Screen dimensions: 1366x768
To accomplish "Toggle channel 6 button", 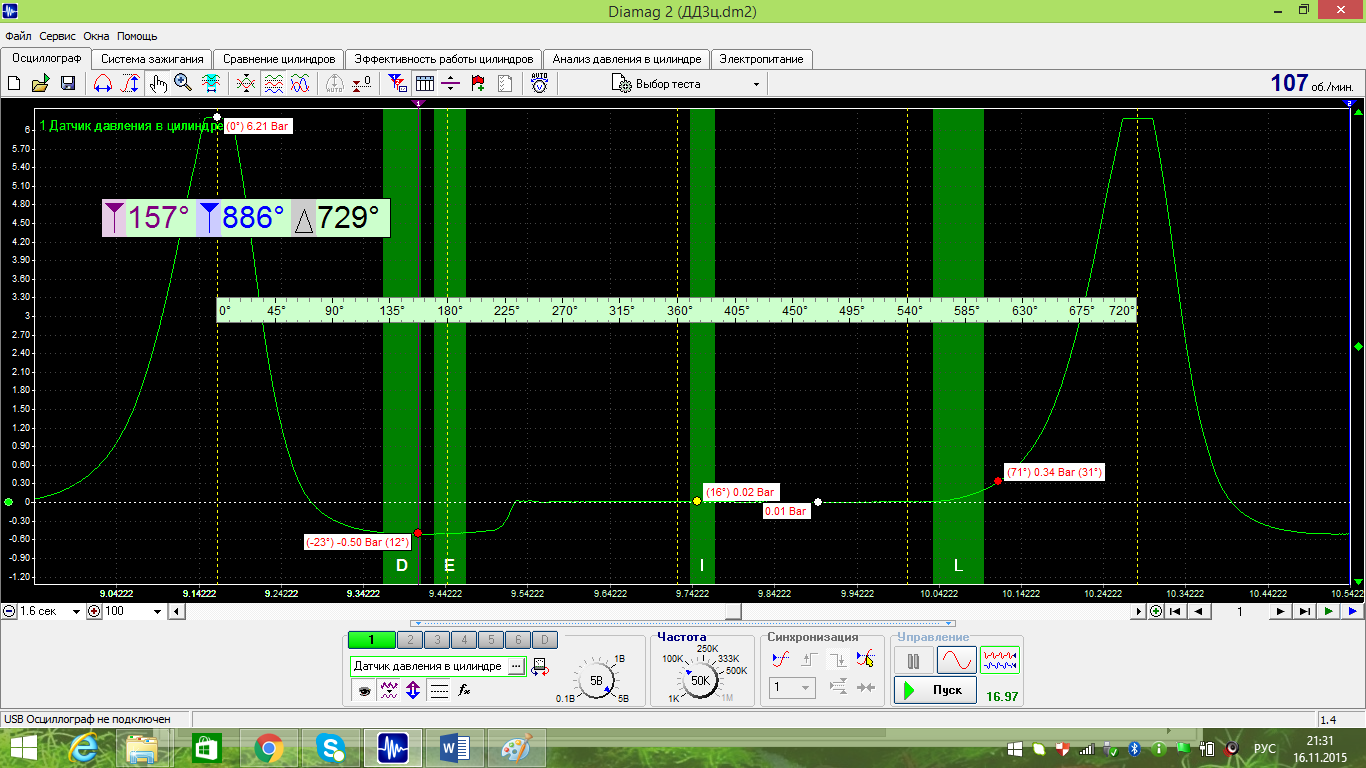I will [517, 640].
